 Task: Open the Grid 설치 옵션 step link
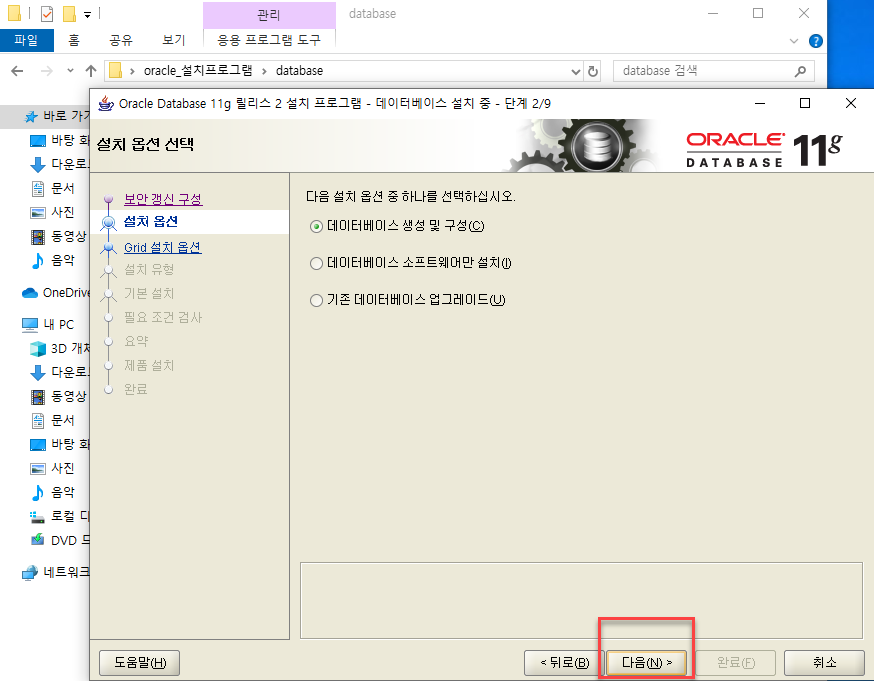(x=163, y=247)
